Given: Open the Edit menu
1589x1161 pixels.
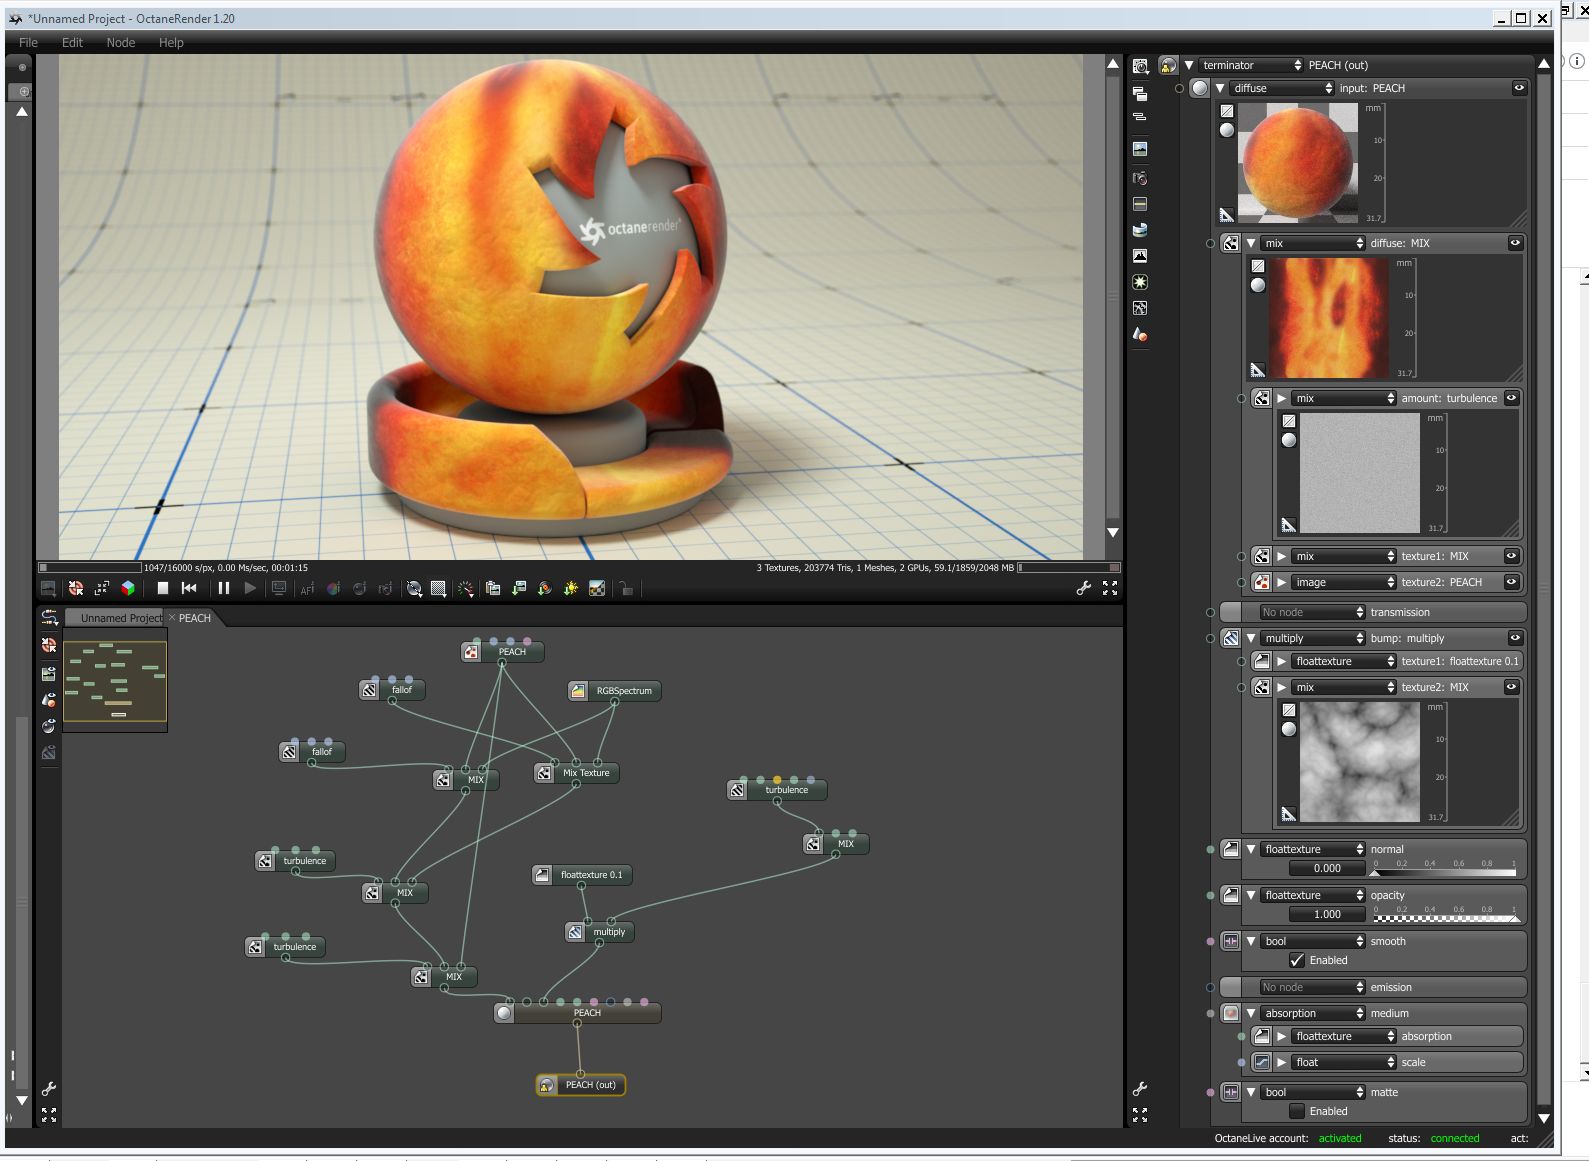Looking at the screenshot, I should 72,43.
